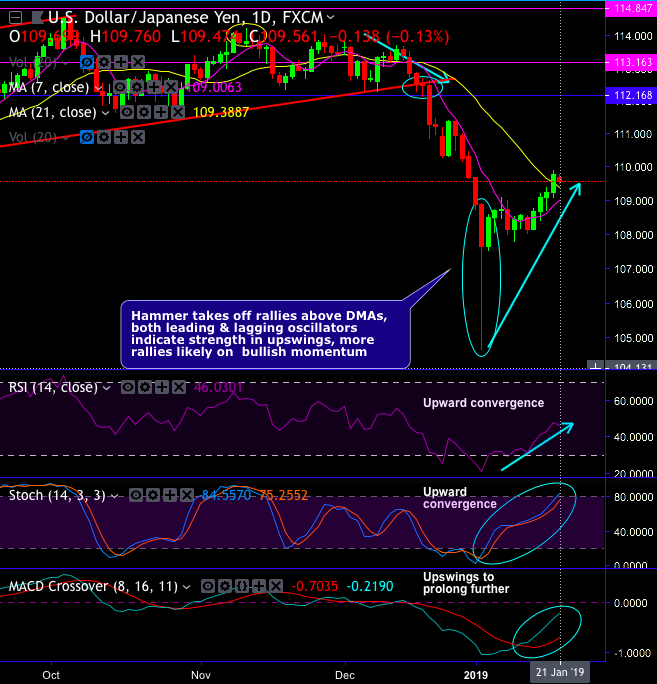Screen dimensions: 657x684
Task: Click the MA 21 value 109.3887
Action: click(x=221, y=113)
